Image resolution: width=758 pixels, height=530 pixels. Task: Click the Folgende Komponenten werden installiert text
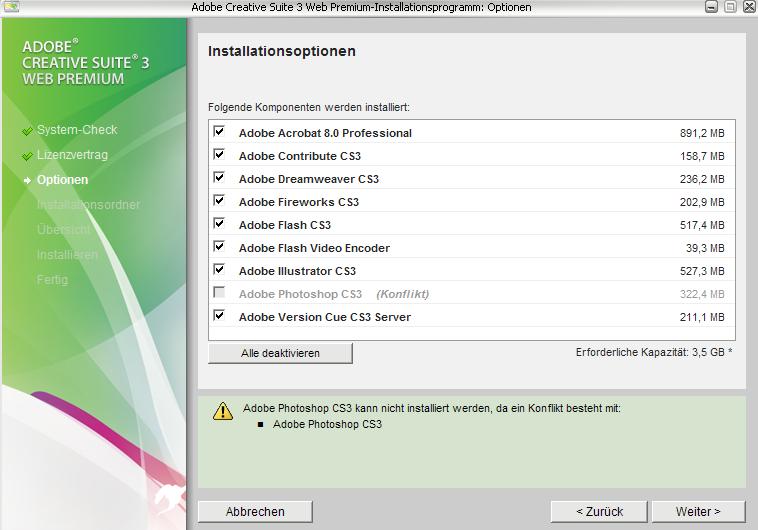309,107
